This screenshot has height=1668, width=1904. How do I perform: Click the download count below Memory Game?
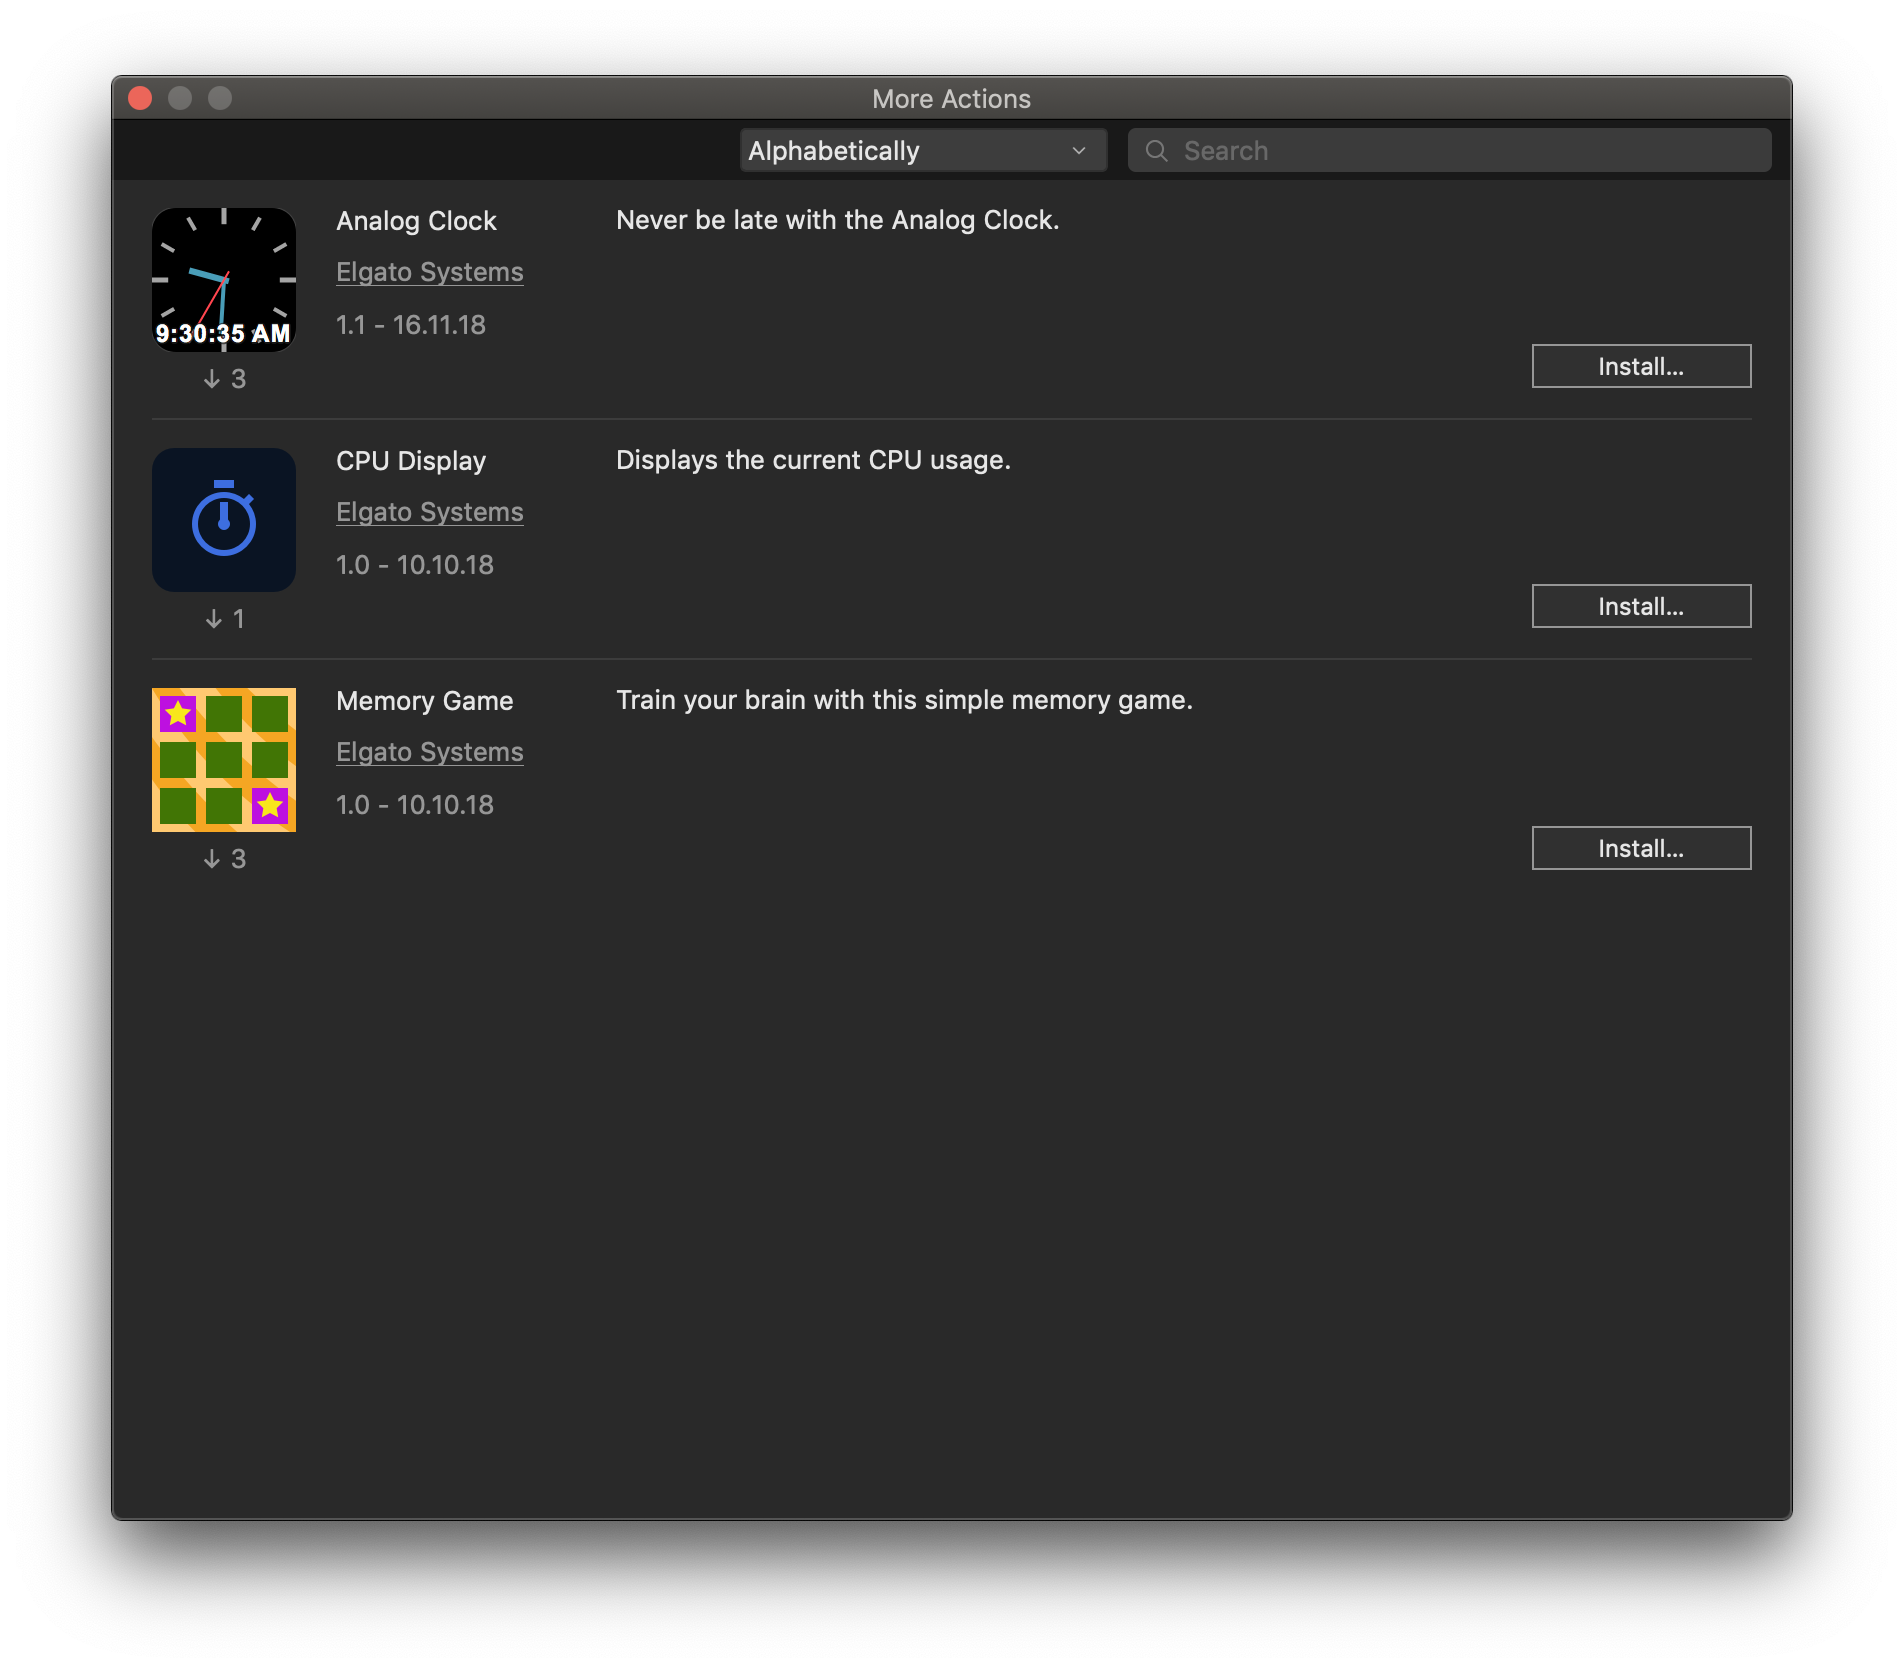coord(225,859)
